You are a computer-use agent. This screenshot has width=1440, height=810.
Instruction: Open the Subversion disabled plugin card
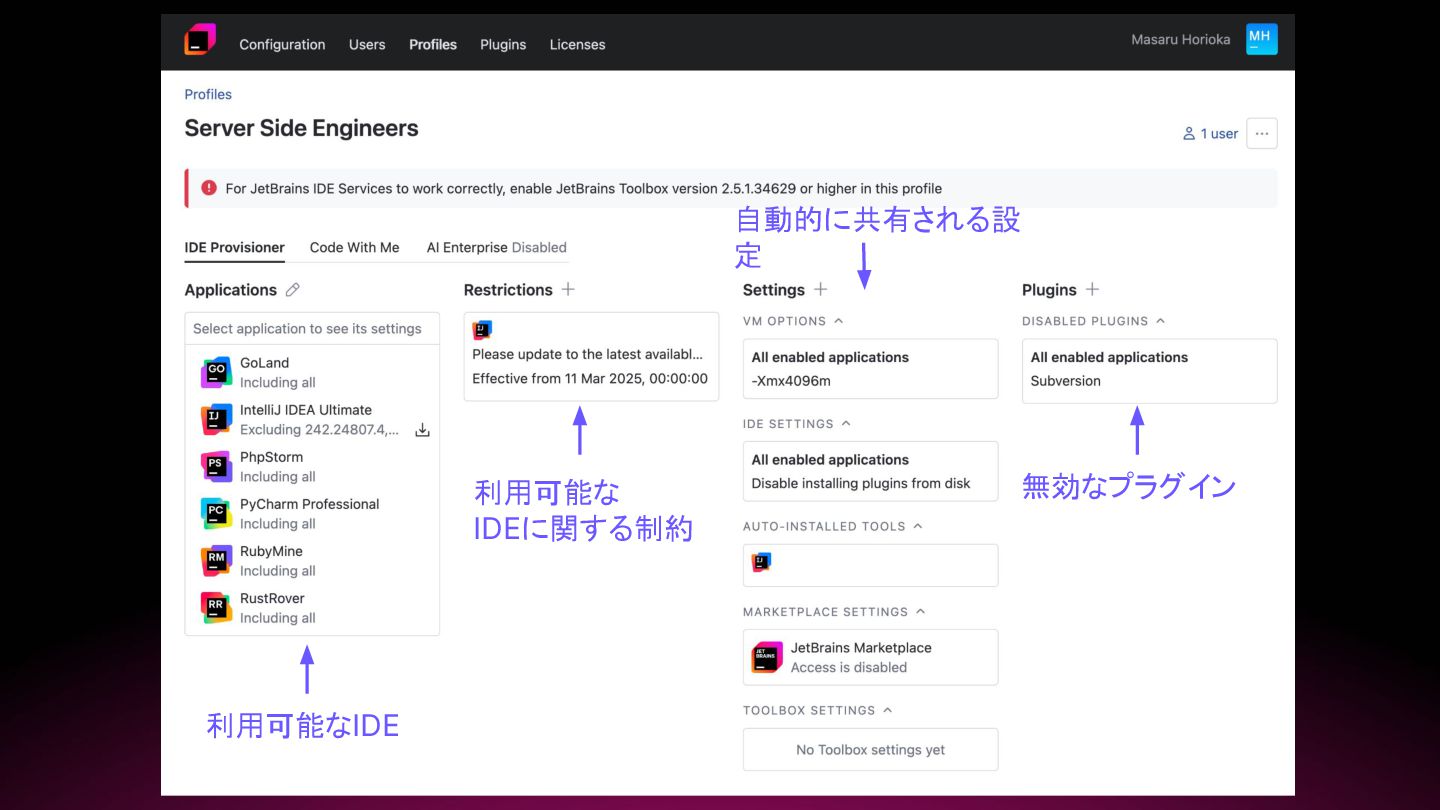coord(1149,371)
